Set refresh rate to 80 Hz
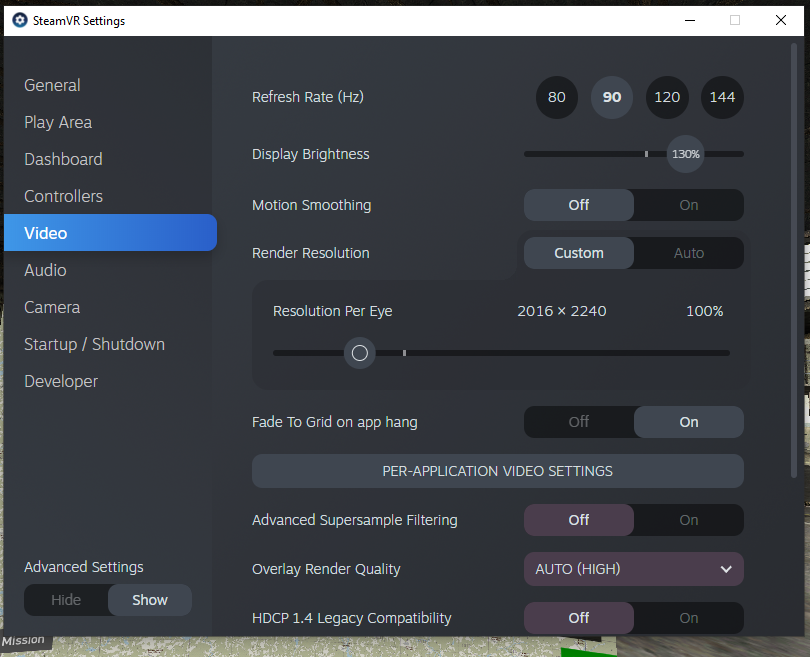 point(557,97)
